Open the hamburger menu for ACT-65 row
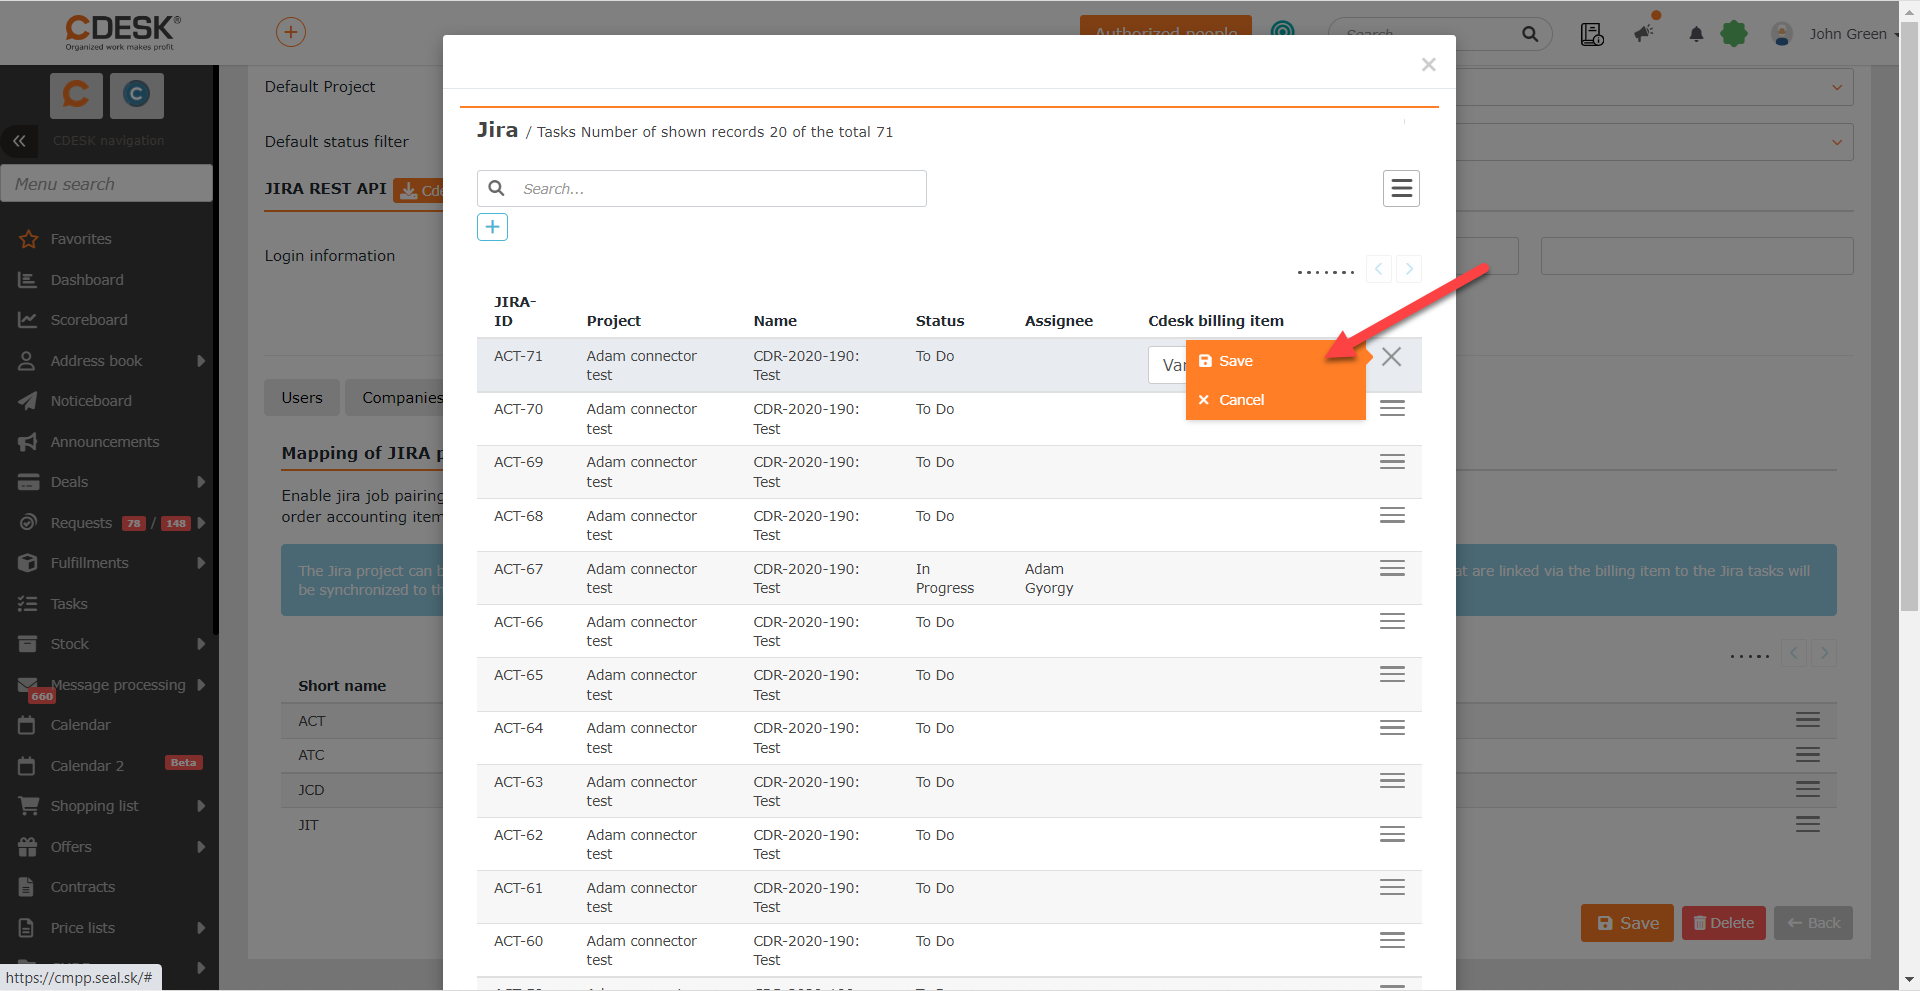 tap(1392, 674)
